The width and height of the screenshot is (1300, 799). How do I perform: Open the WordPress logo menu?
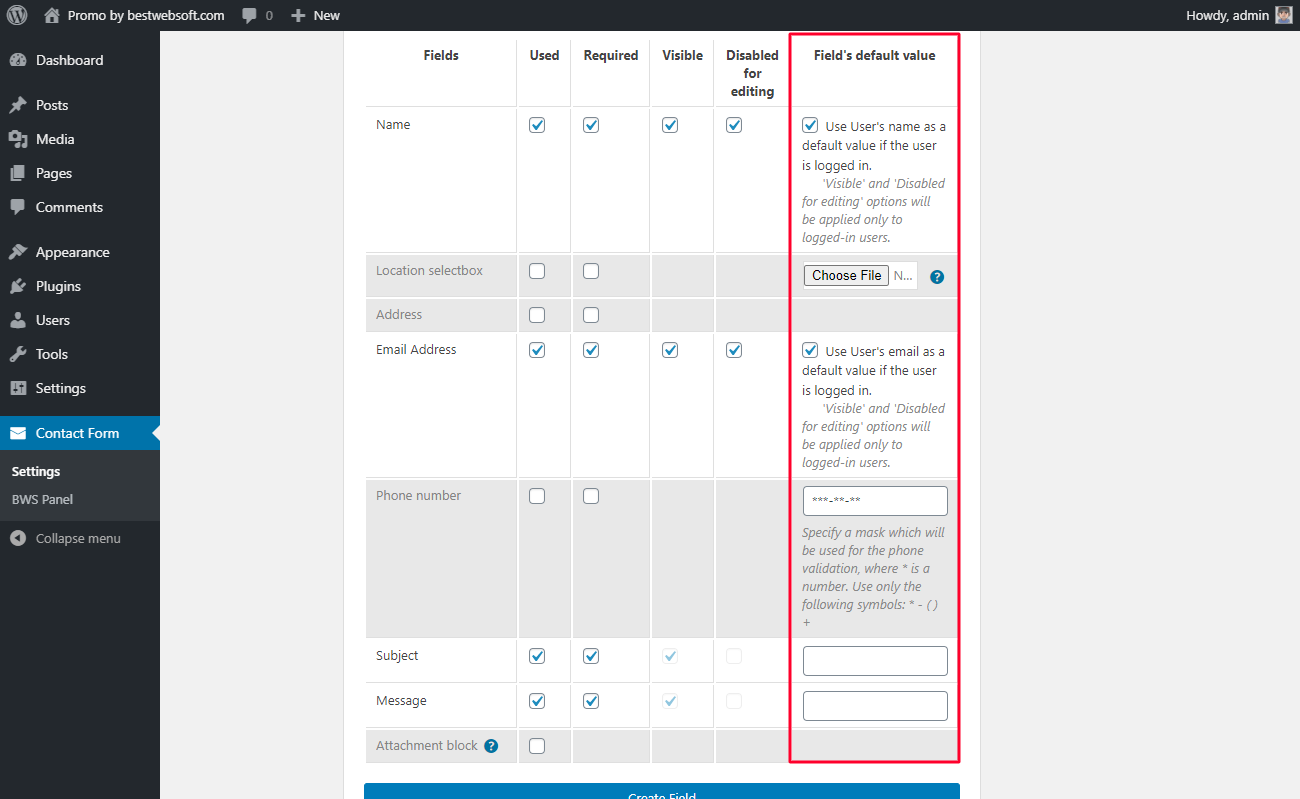tap(17, 15)
